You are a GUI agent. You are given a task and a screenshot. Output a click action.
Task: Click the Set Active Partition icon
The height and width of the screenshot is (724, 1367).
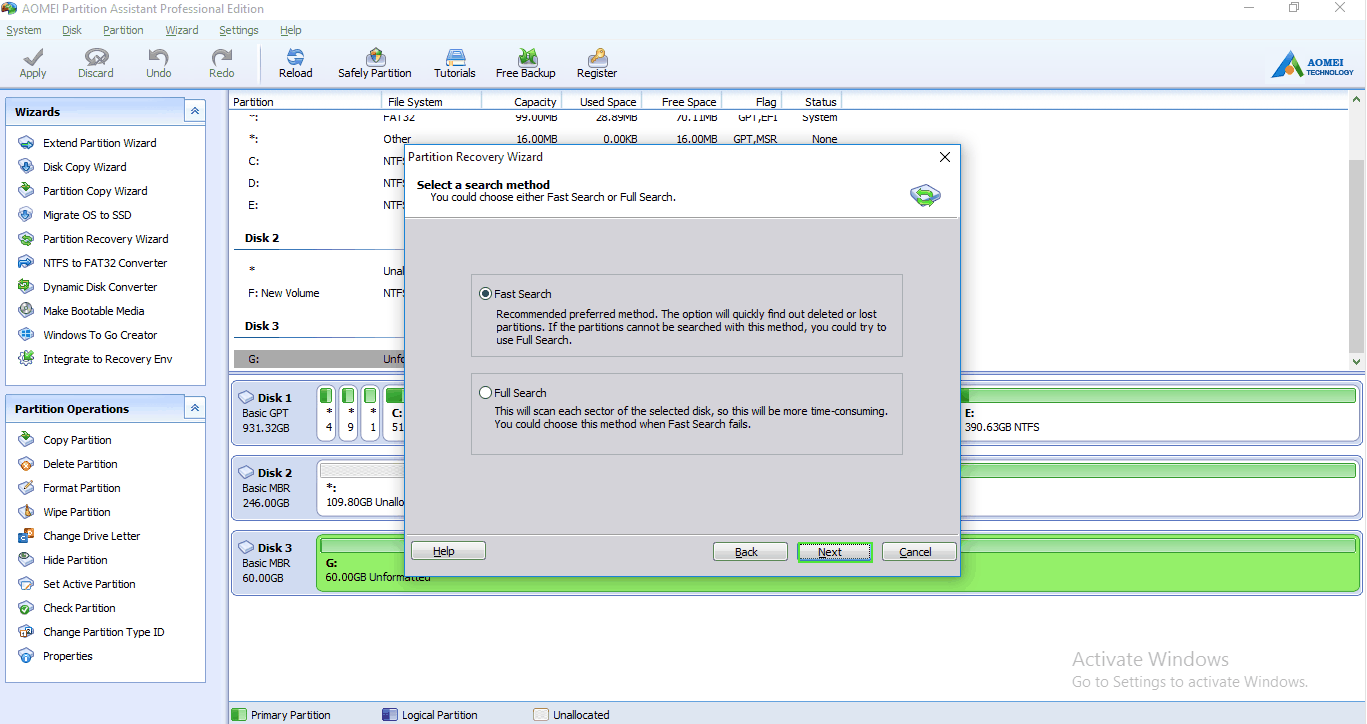coord(26,584)
